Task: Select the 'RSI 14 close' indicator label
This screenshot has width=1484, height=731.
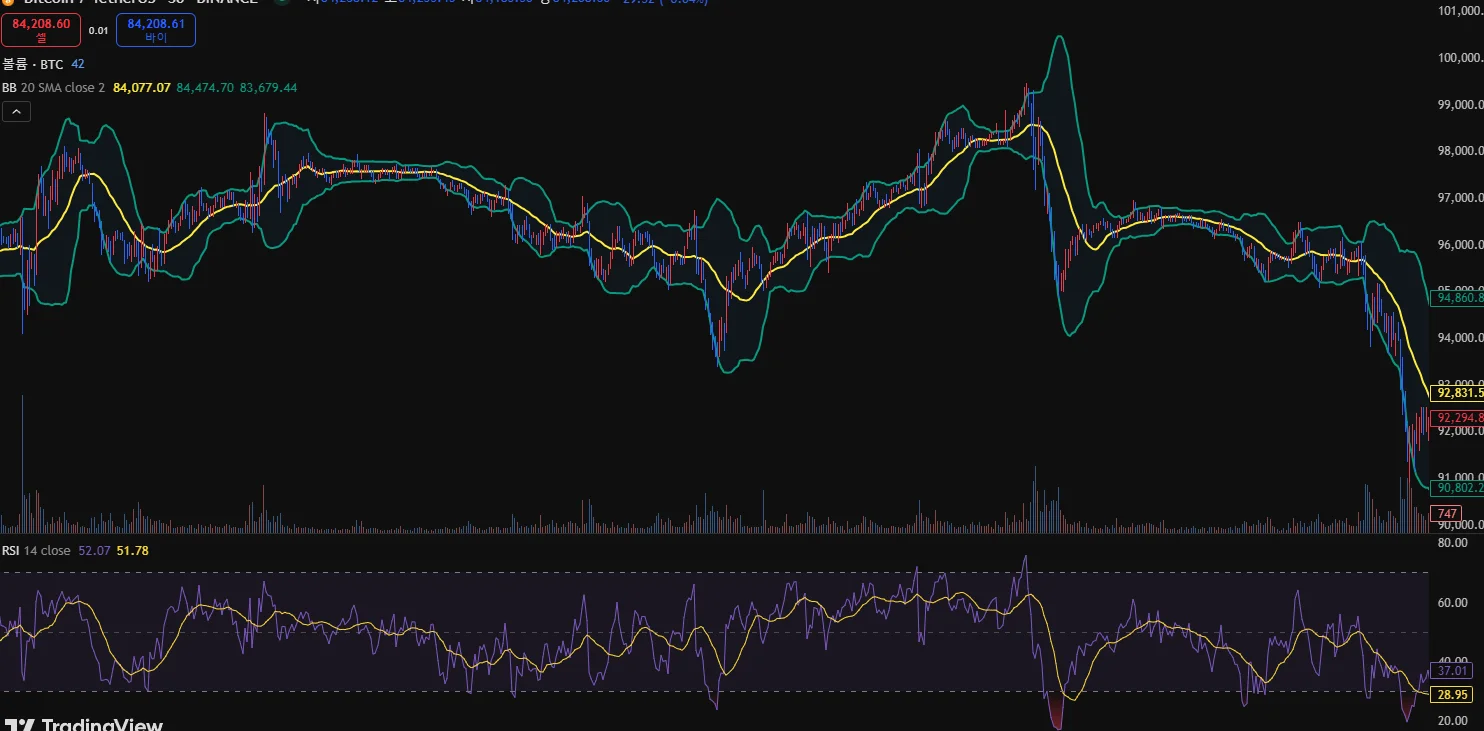Action: pyautogui.click(x=36, y=551)
